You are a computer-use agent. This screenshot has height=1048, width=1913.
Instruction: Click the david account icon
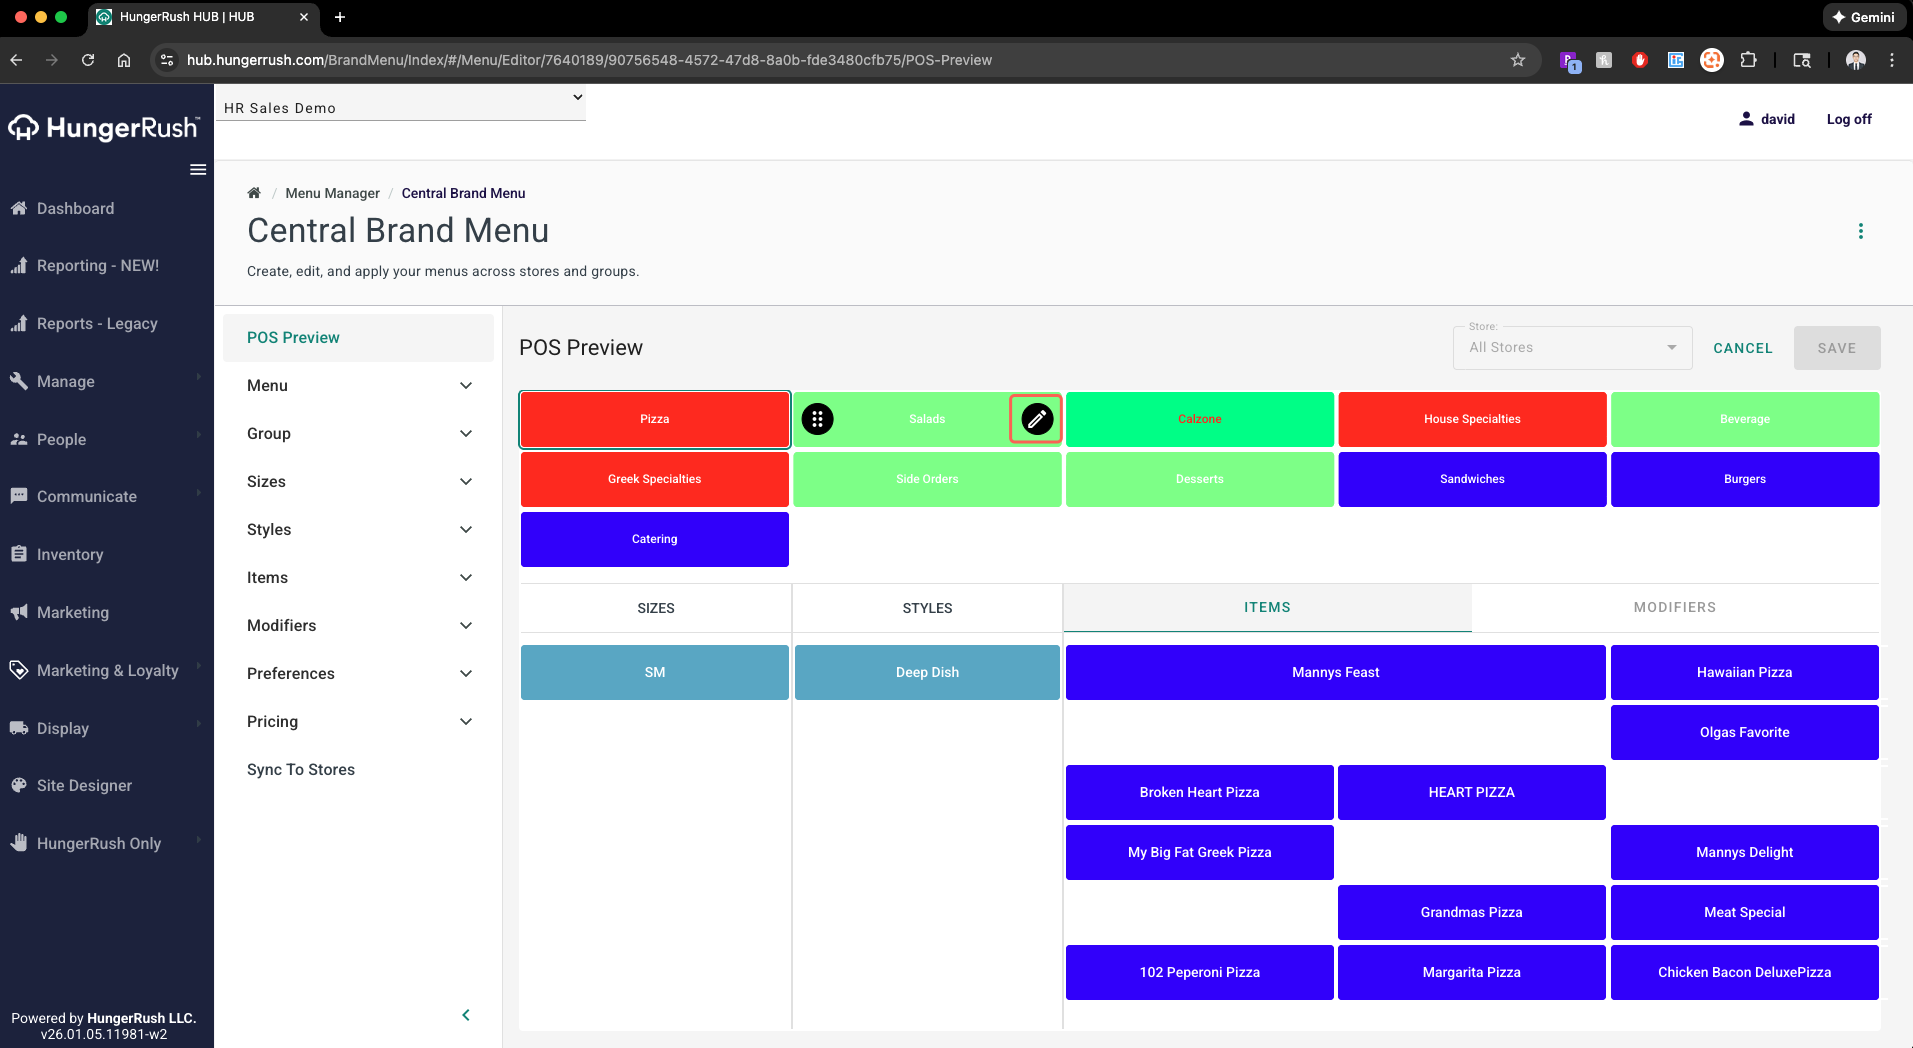click(x=1745, y=119)
